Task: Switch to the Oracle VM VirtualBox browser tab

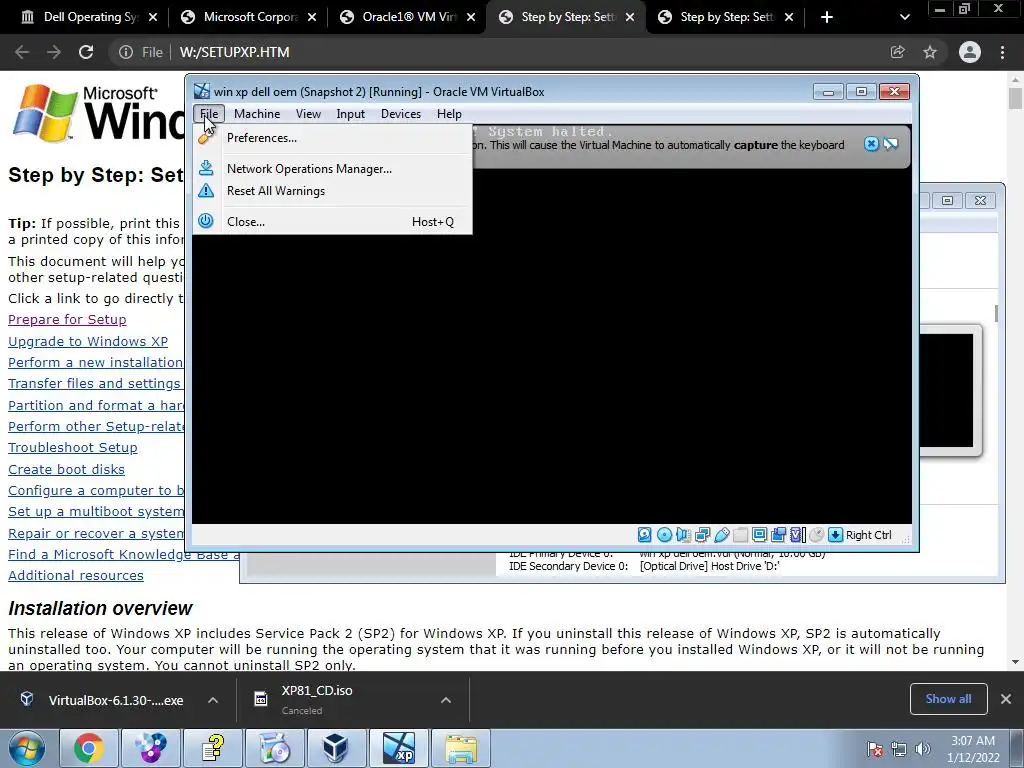Action: click(x=408, y=17)
